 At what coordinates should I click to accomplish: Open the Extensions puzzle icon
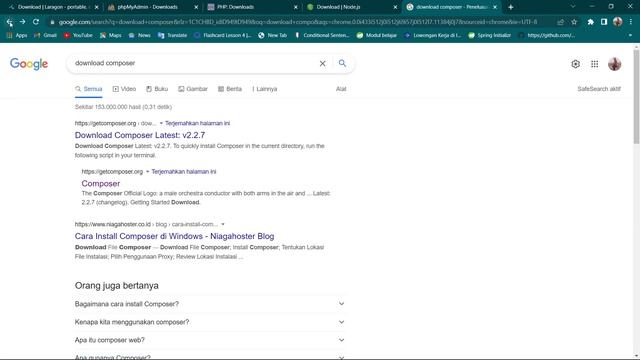591,22
